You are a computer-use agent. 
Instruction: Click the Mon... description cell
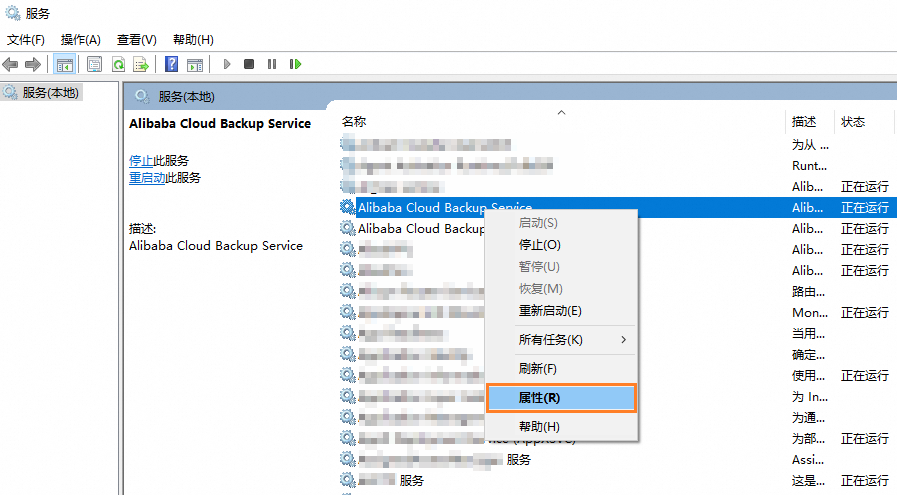click(809, 312)
